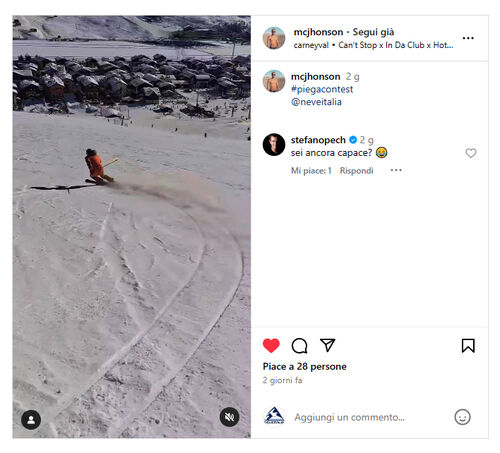Open the comment bubble icon

pos(299,346)
